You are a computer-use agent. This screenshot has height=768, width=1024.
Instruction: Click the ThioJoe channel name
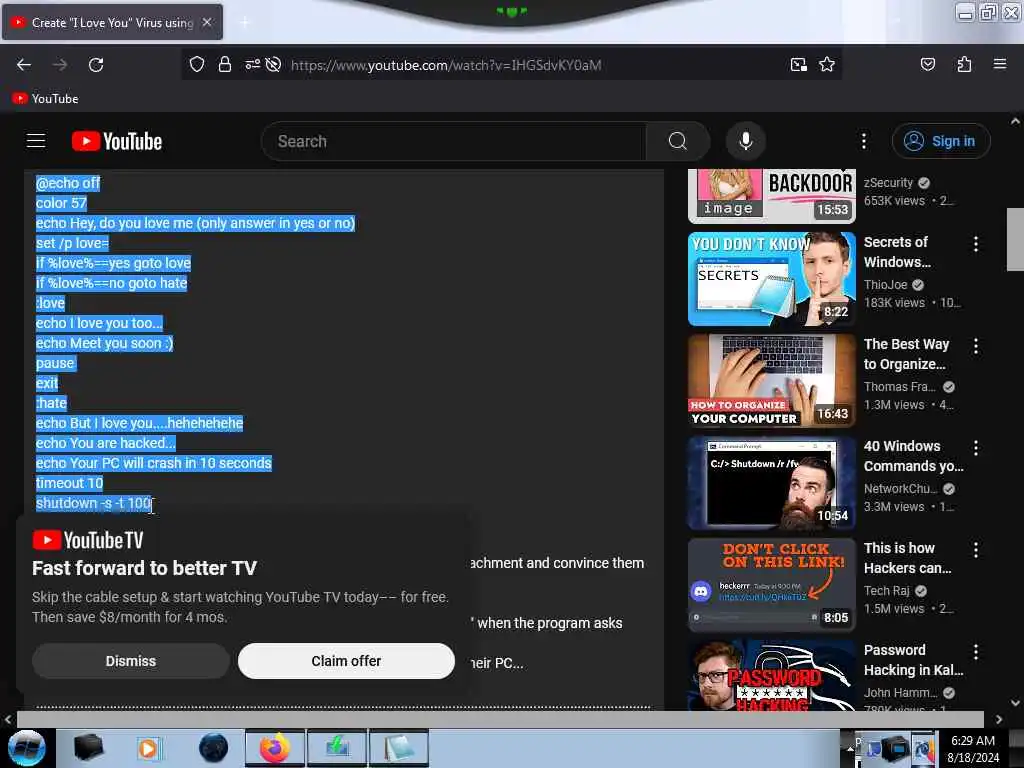pos(886,285)
